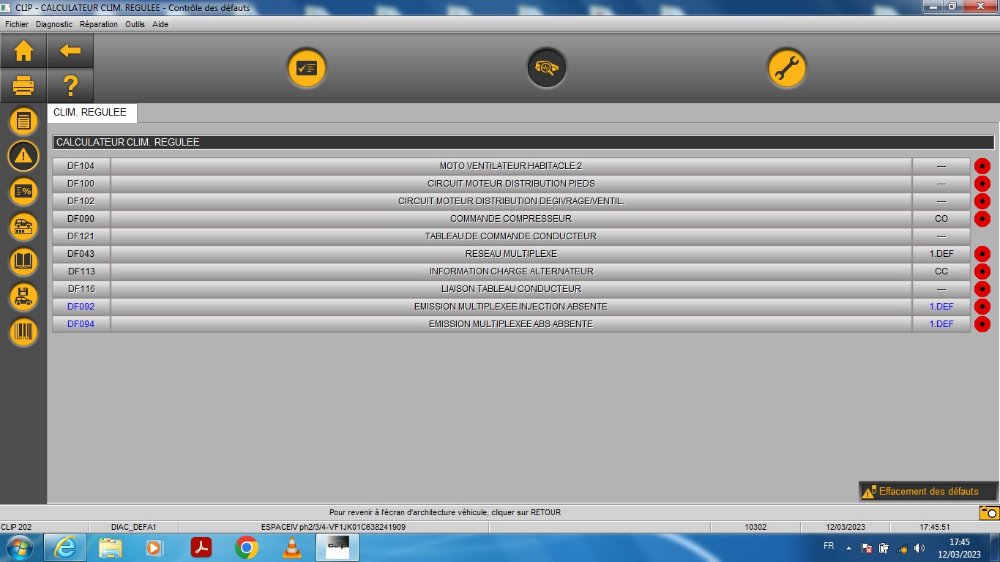Click Effacement des défauts button
The width and height of the screenshot is (1000, 562).
coord(928,491)
